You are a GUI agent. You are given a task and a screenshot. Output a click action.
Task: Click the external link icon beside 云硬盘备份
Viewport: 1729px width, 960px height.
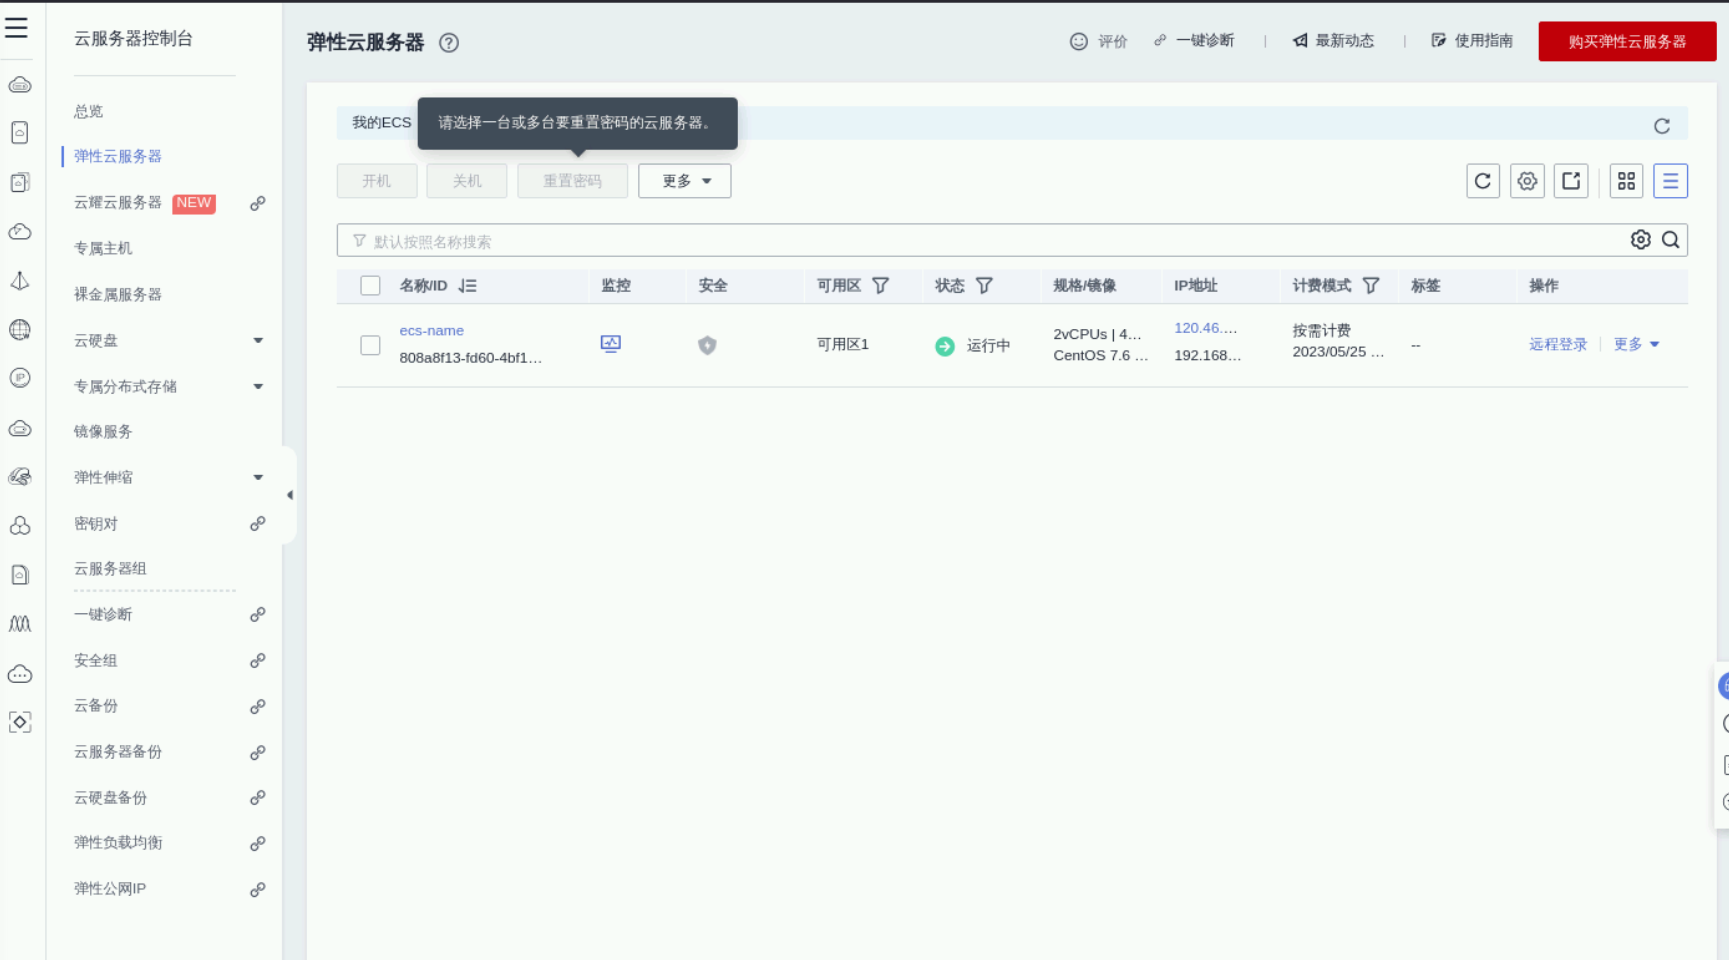pos(258,797)
